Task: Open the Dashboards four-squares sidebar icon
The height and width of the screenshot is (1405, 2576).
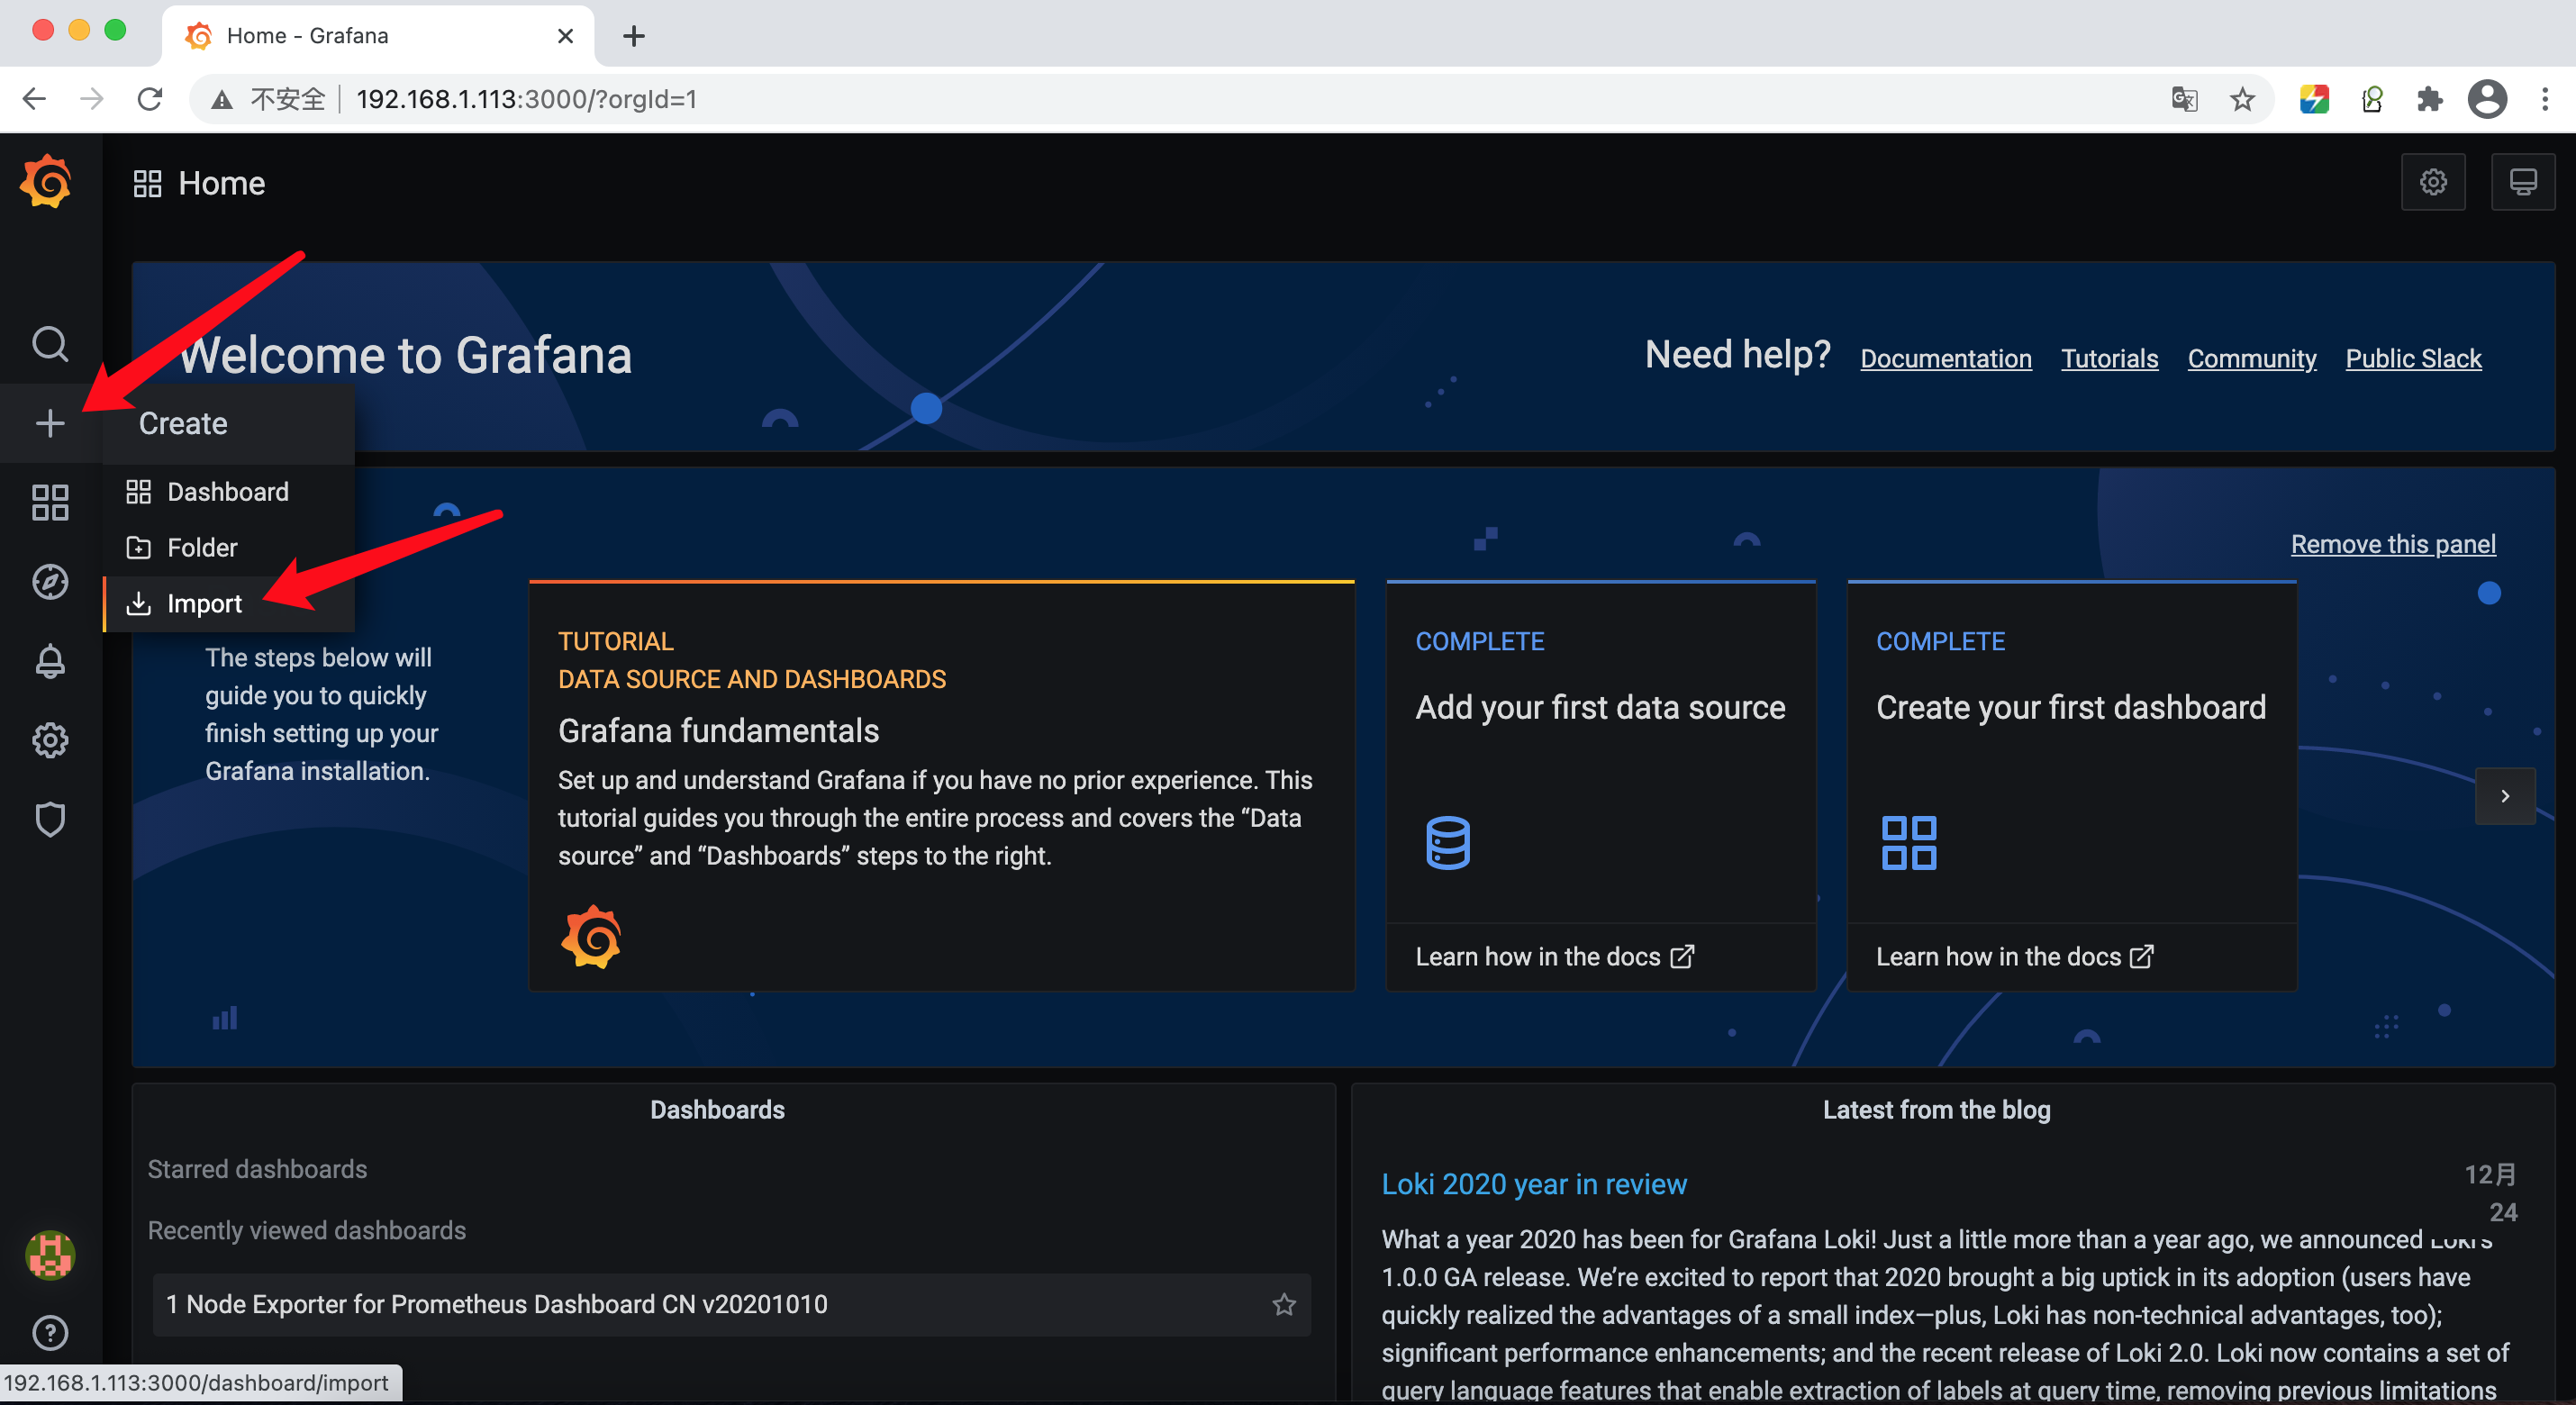Action: tap(50, 502)
